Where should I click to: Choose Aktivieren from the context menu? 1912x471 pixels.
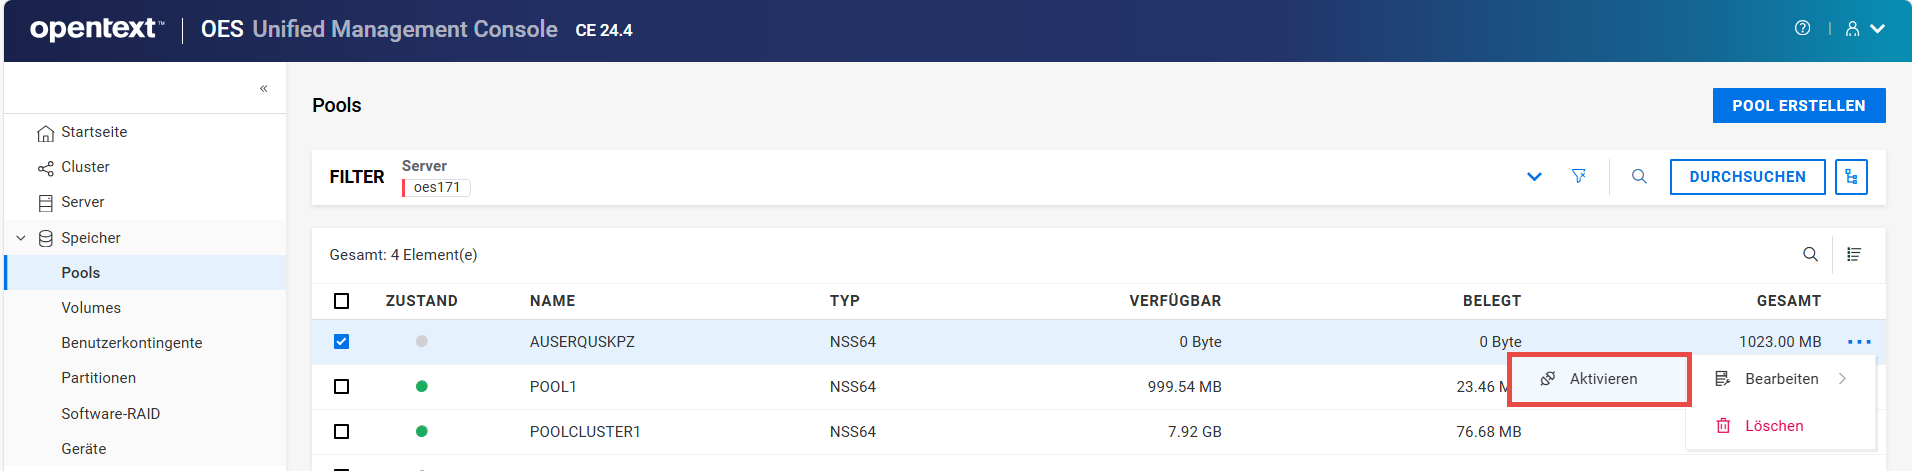pos(1602,379)
